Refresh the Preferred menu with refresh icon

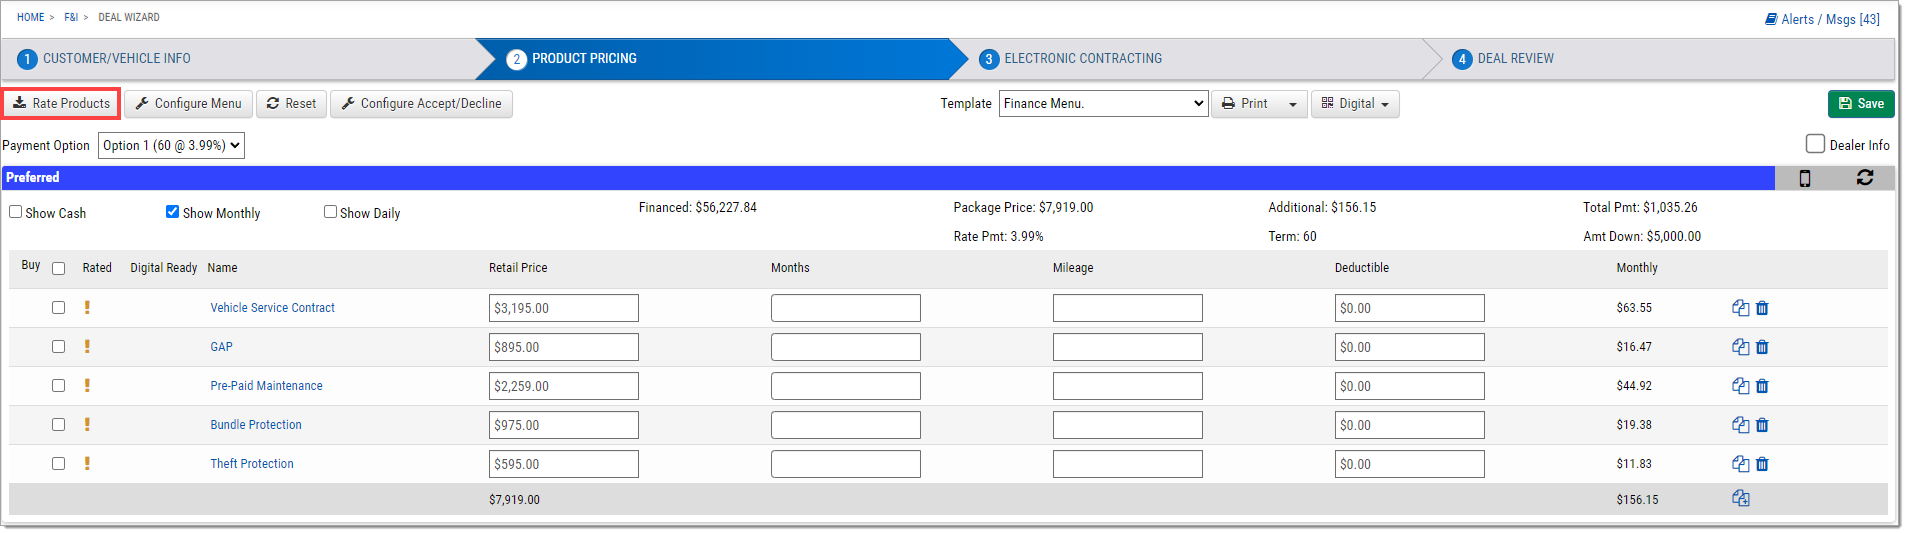tap(1865, 177)
